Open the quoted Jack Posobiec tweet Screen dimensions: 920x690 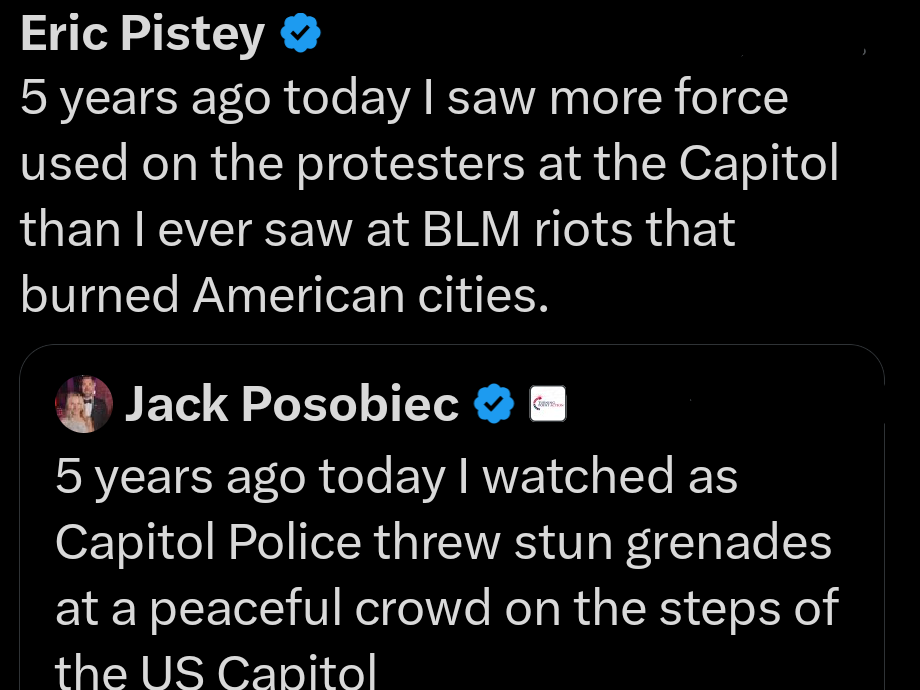[x=450, y=520]
